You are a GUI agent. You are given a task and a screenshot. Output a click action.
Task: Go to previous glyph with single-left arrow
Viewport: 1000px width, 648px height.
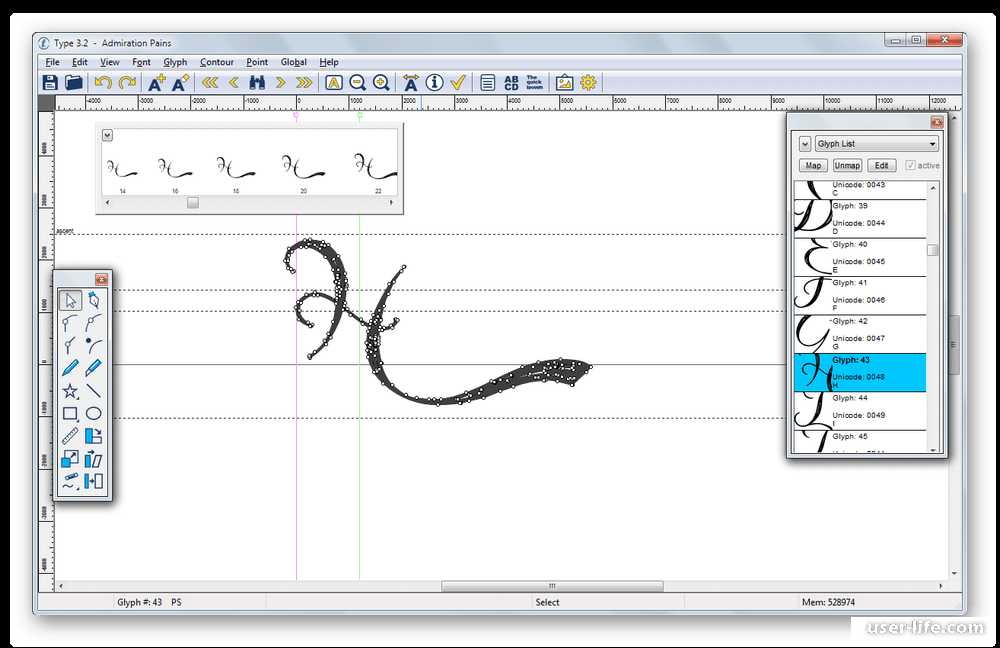pos(233,82)
